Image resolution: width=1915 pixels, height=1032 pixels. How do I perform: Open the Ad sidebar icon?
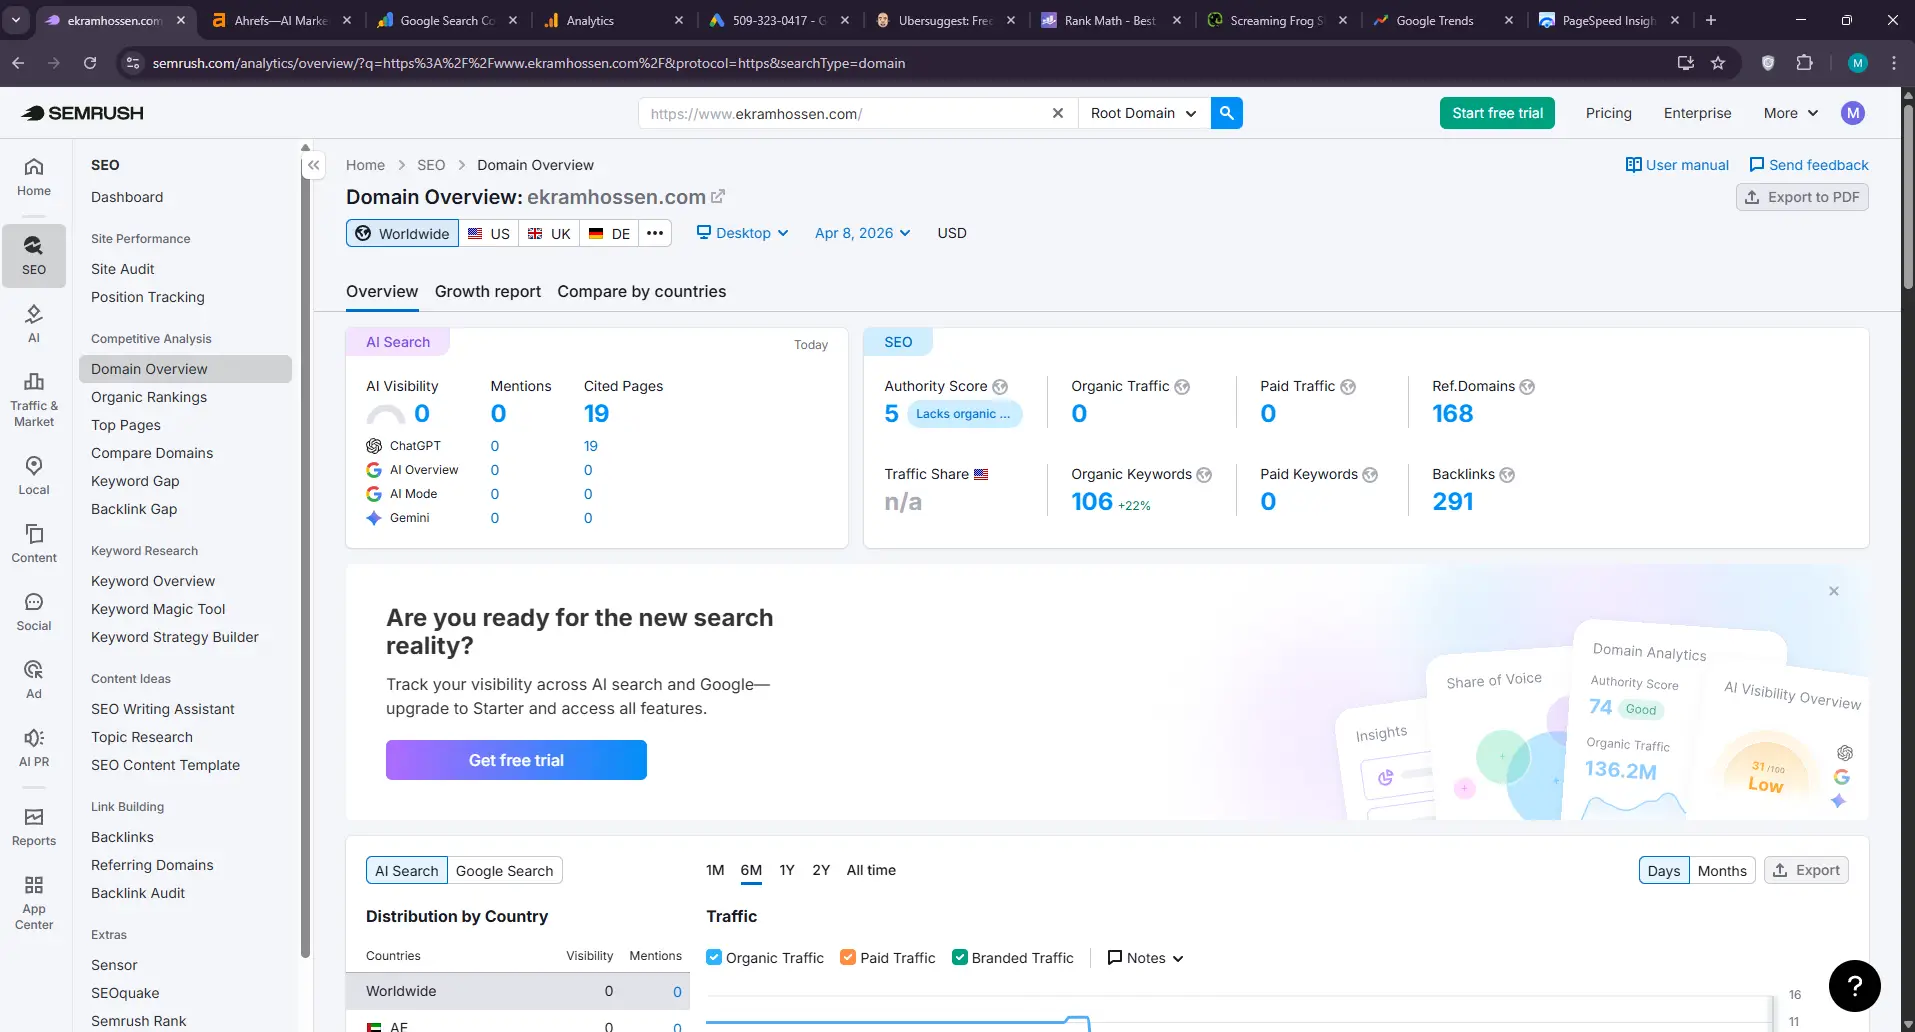point(34,679)
